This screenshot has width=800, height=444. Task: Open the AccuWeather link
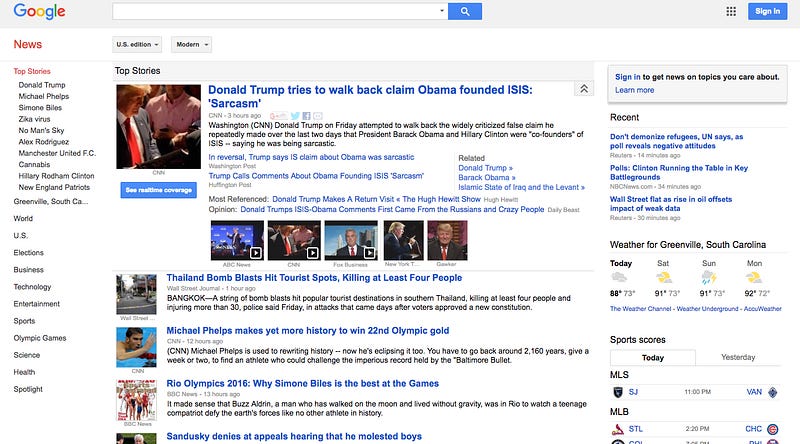[x=762, y=309]
